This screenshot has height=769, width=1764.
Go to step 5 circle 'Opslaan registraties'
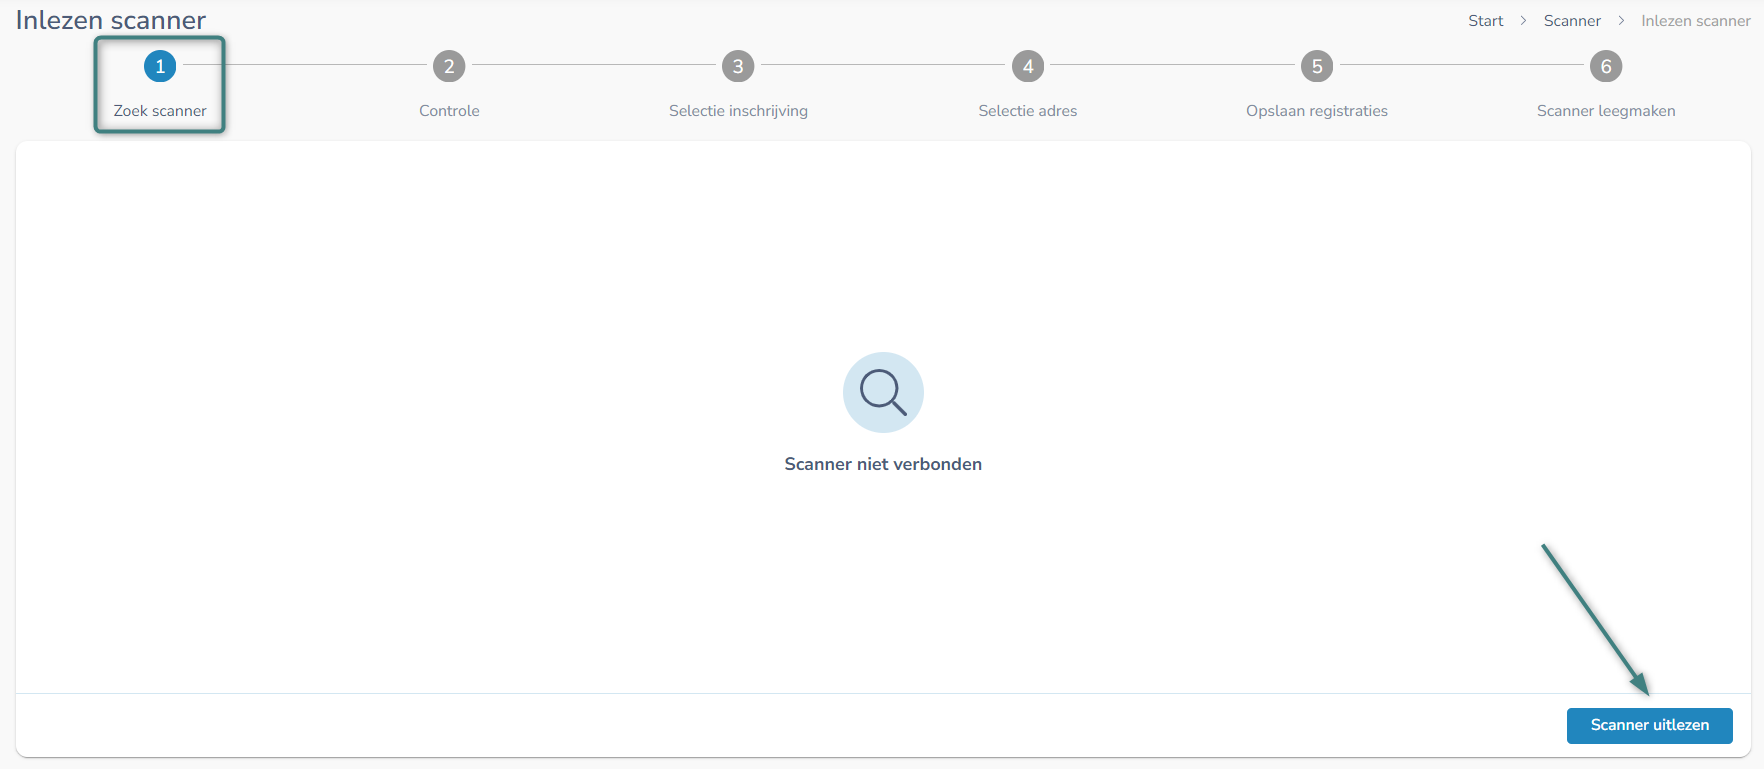1317,67
